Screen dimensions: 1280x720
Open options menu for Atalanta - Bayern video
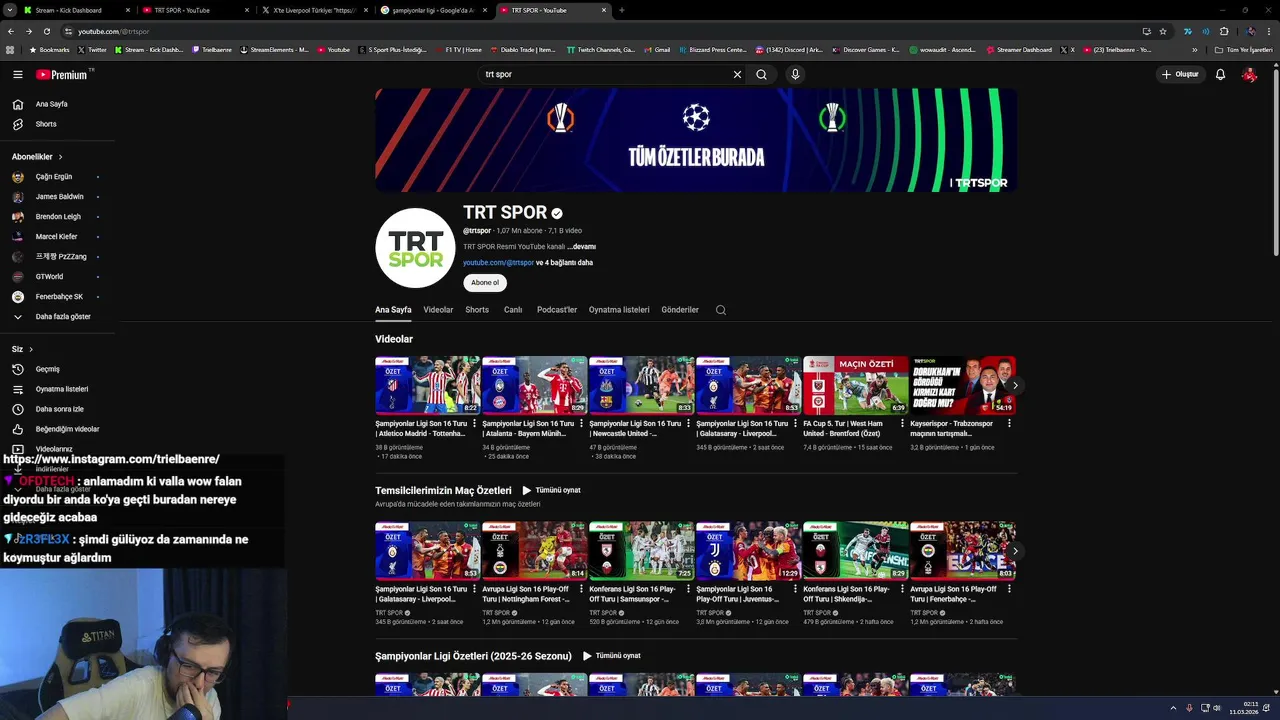(x=581, y=423)
